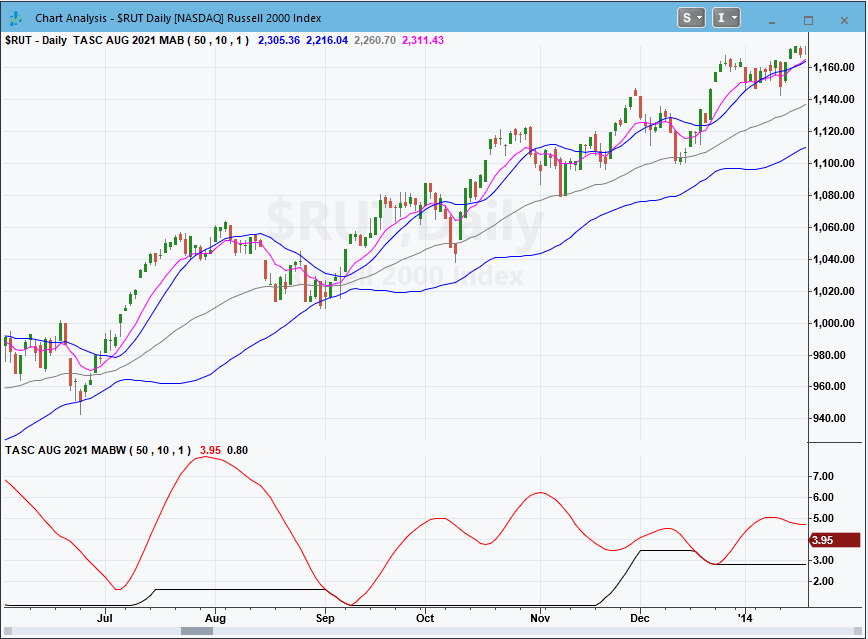Click the TradeStation app icon in title bar
Screen dimensions: 868x639
(x=17, y=18)
